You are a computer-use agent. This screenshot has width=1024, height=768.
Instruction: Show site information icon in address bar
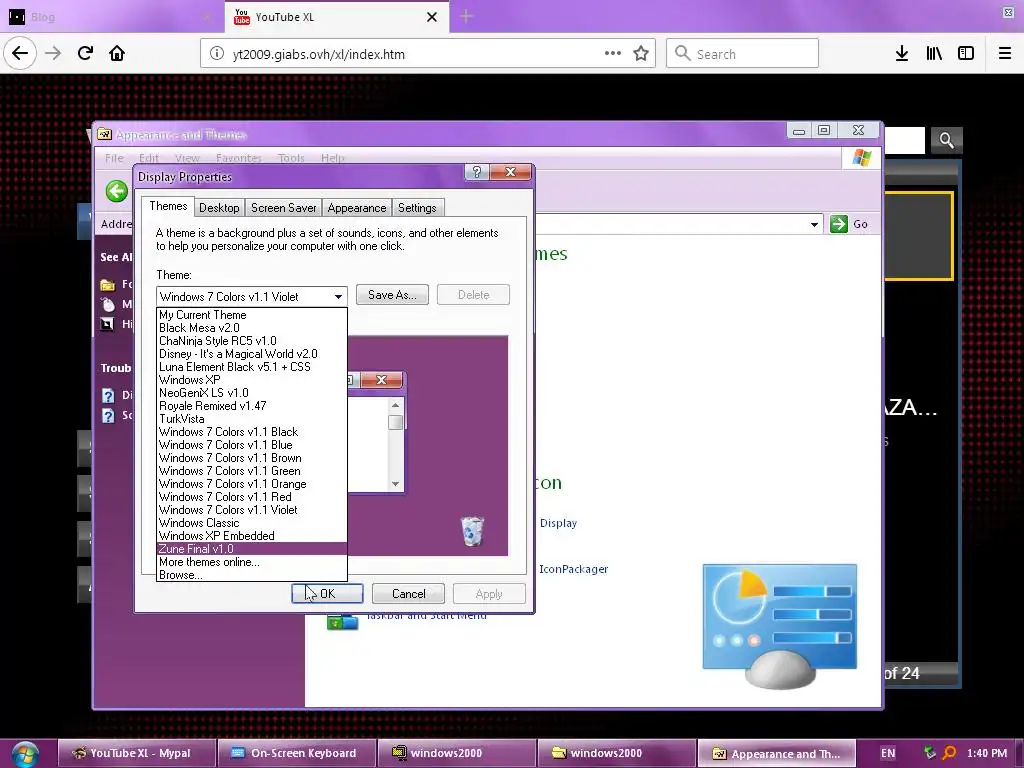(217, 54)
